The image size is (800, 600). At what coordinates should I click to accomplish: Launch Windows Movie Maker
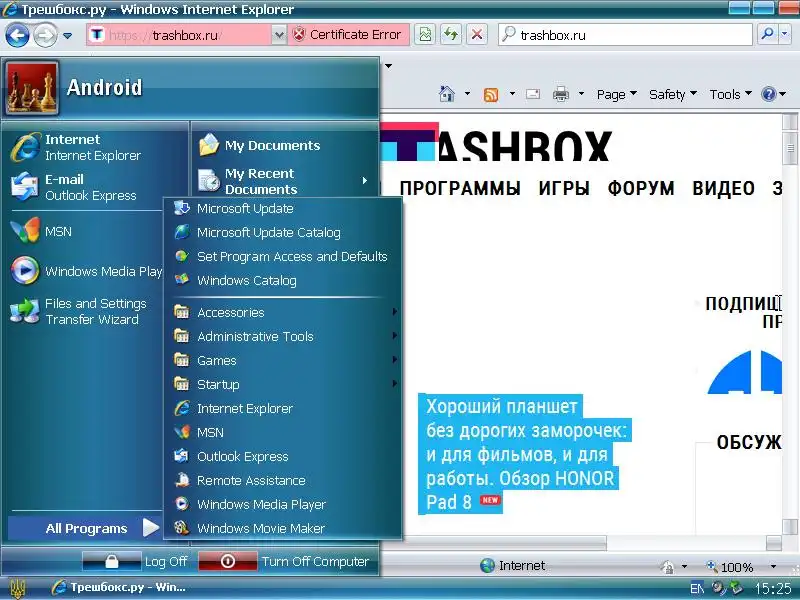pos(283,528)
